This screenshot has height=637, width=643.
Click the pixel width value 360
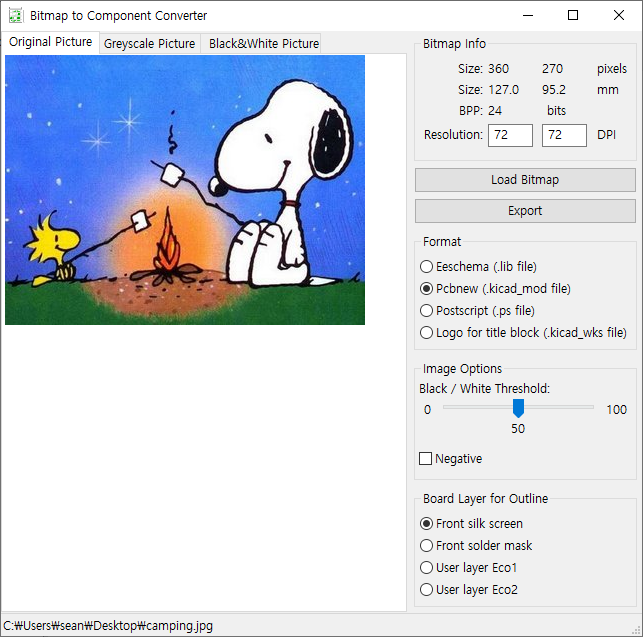(498, 68)
